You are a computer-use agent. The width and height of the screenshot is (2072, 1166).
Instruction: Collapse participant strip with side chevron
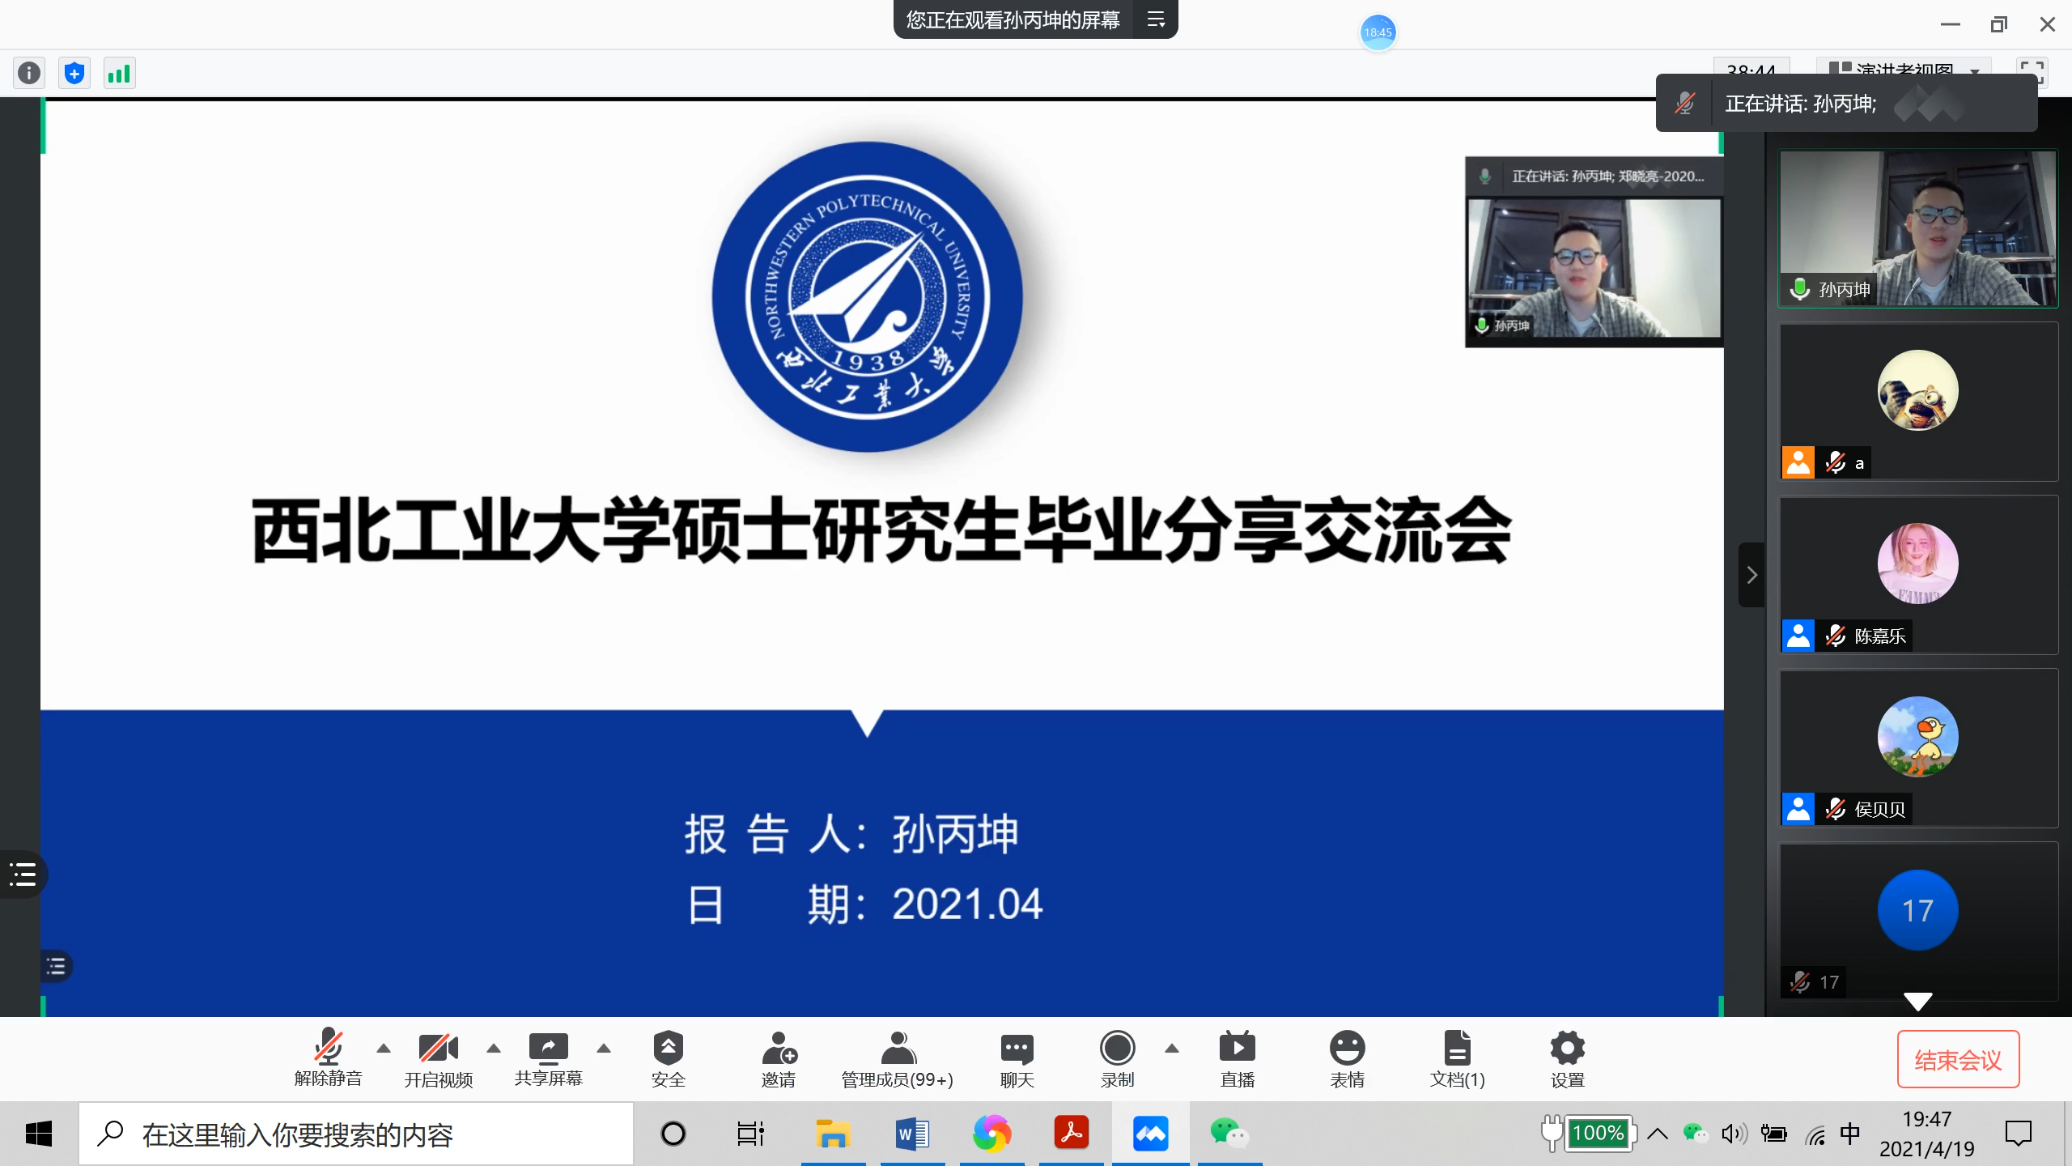coord(1751,575)
